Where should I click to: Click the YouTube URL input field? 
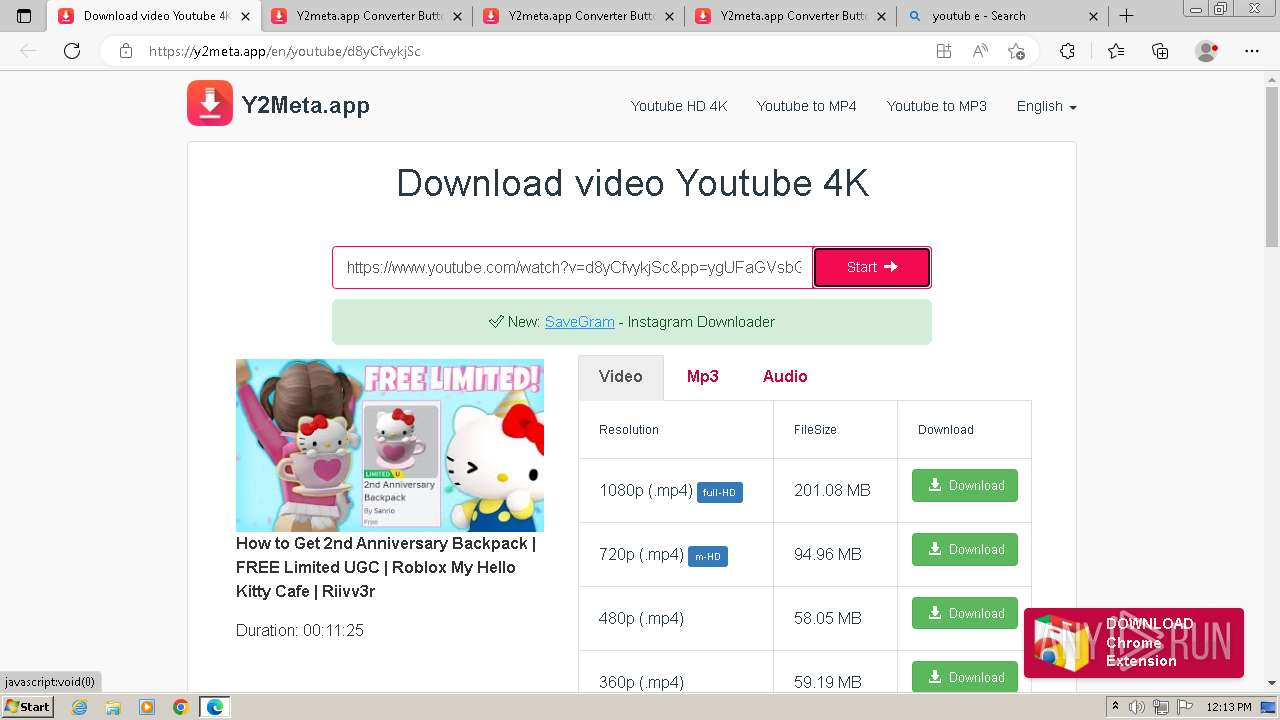(573, 267)
